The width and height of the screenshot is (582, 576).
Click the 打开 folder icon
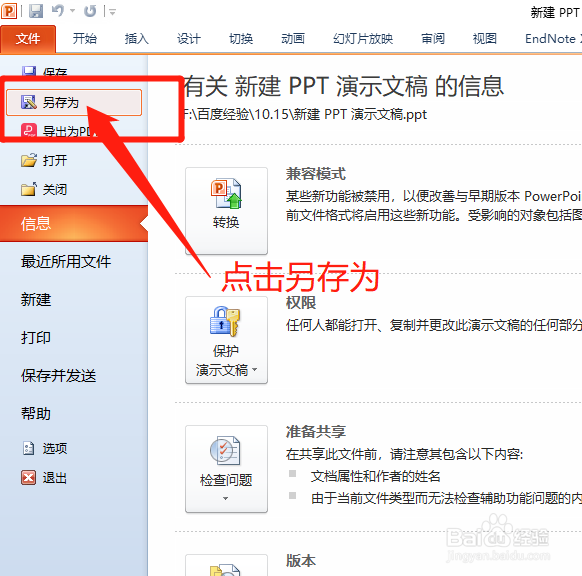(x=29, y=160)
